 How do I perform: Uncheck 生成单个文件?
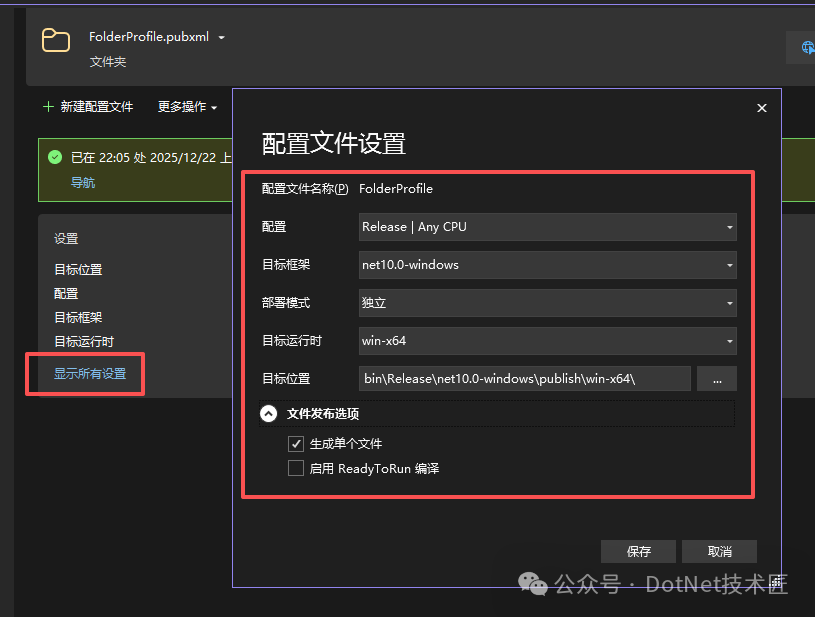point(296,443)
